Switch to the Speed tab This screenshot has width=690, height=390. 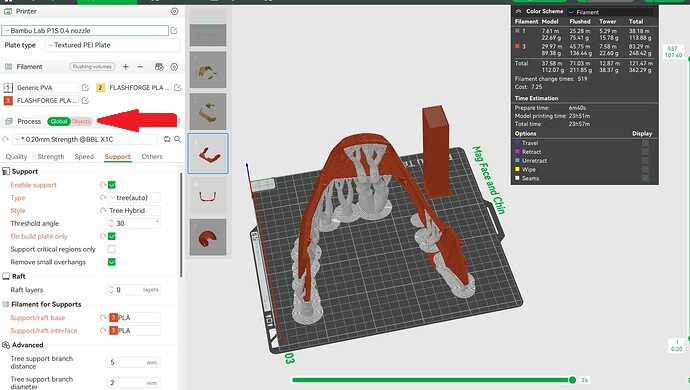tap(84, 157)
